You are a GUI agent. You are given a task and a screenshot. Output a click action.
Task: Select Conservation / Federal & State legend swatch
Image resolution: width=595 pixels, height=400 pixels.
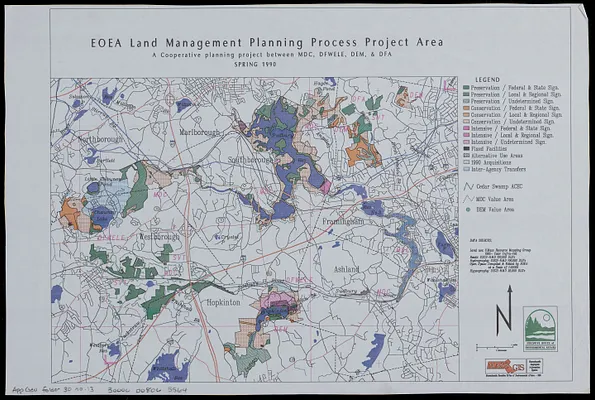click(x=466, y=108)
